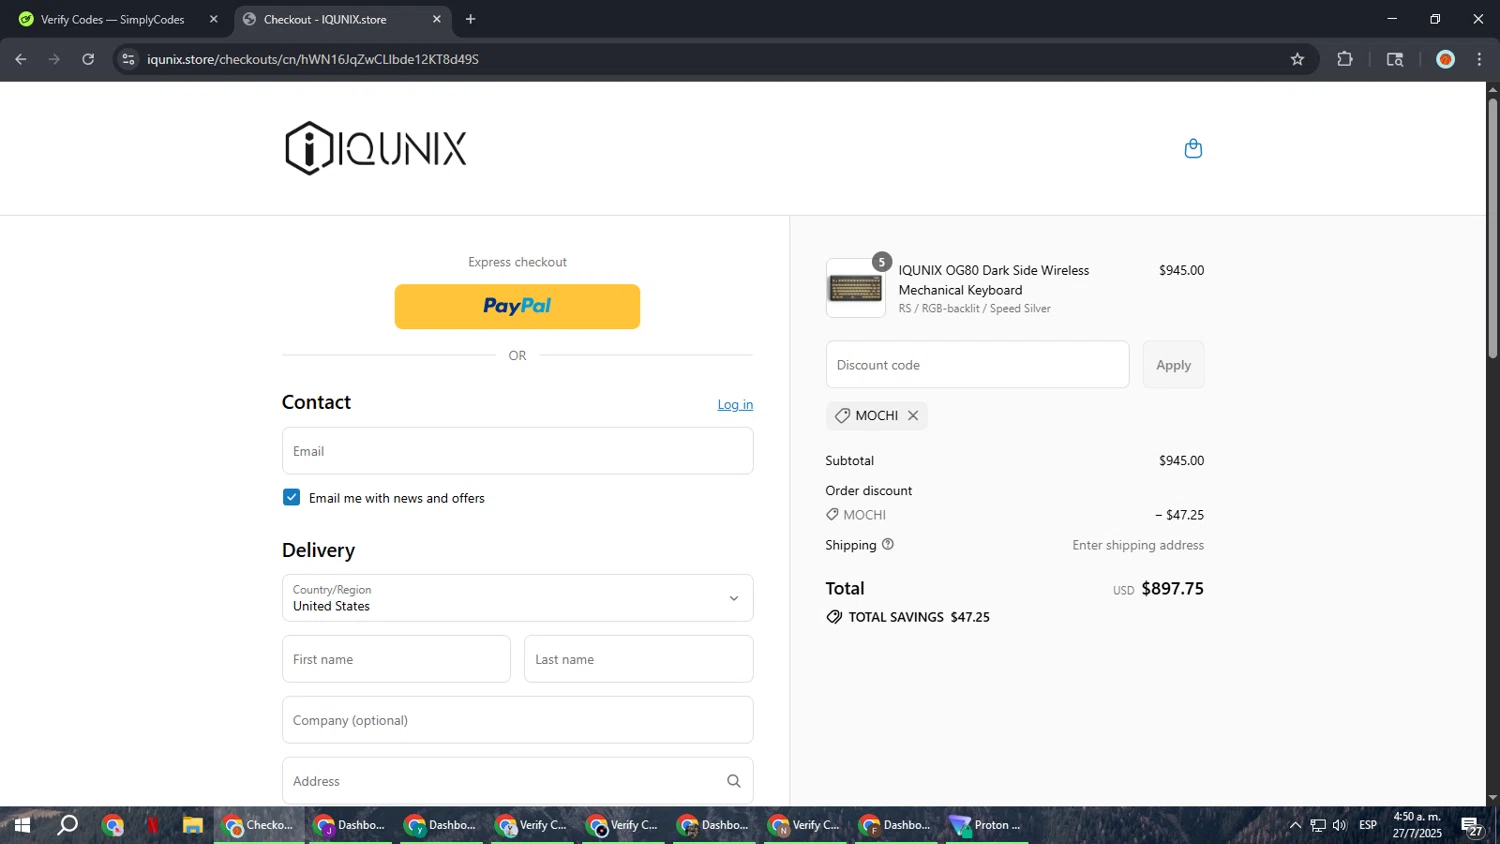The image size is (1500, 844).
Task: Click the Last name field
Action: click(638, 659)
